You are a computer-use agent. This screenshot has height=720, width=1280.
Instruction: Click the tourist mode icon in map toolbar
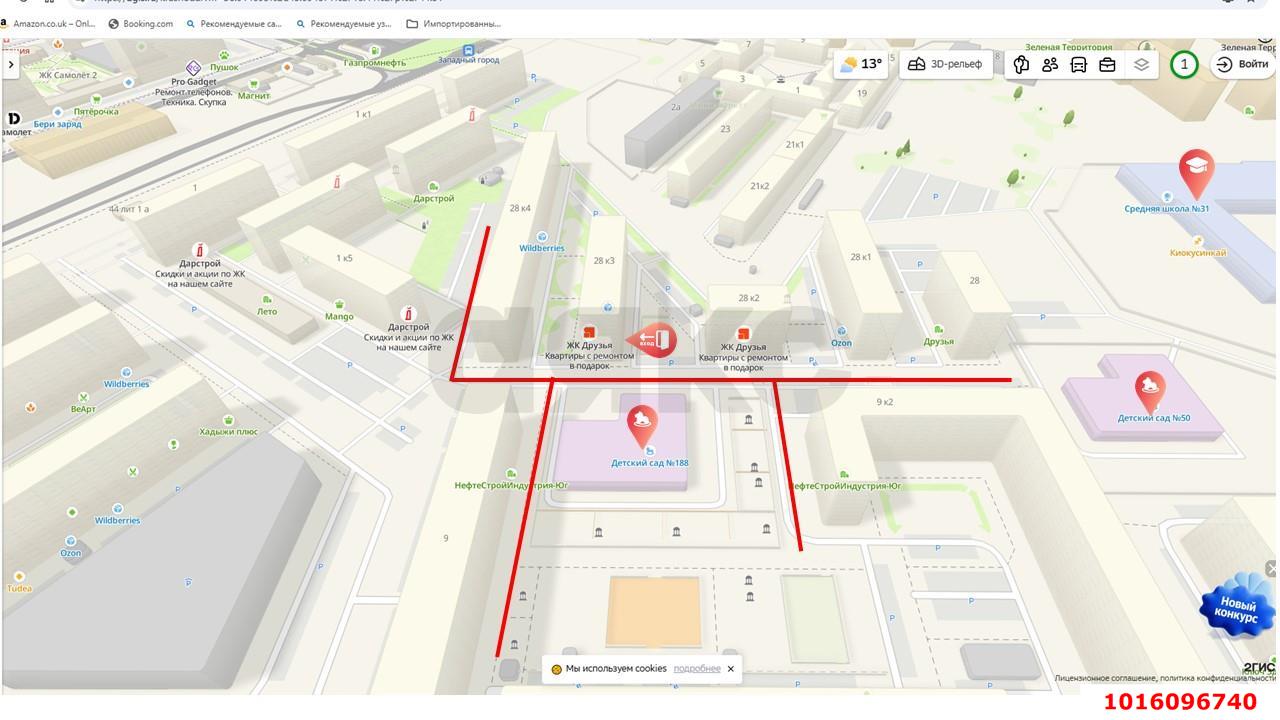click(1021, 65)
